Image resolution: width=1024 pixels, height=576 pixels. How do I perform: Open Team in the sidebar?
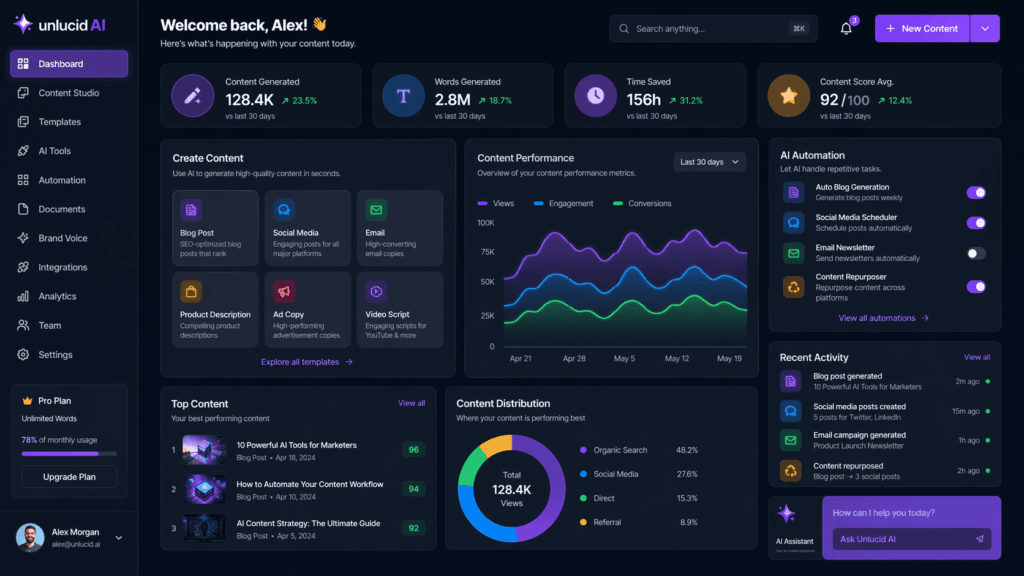point(69,325)
